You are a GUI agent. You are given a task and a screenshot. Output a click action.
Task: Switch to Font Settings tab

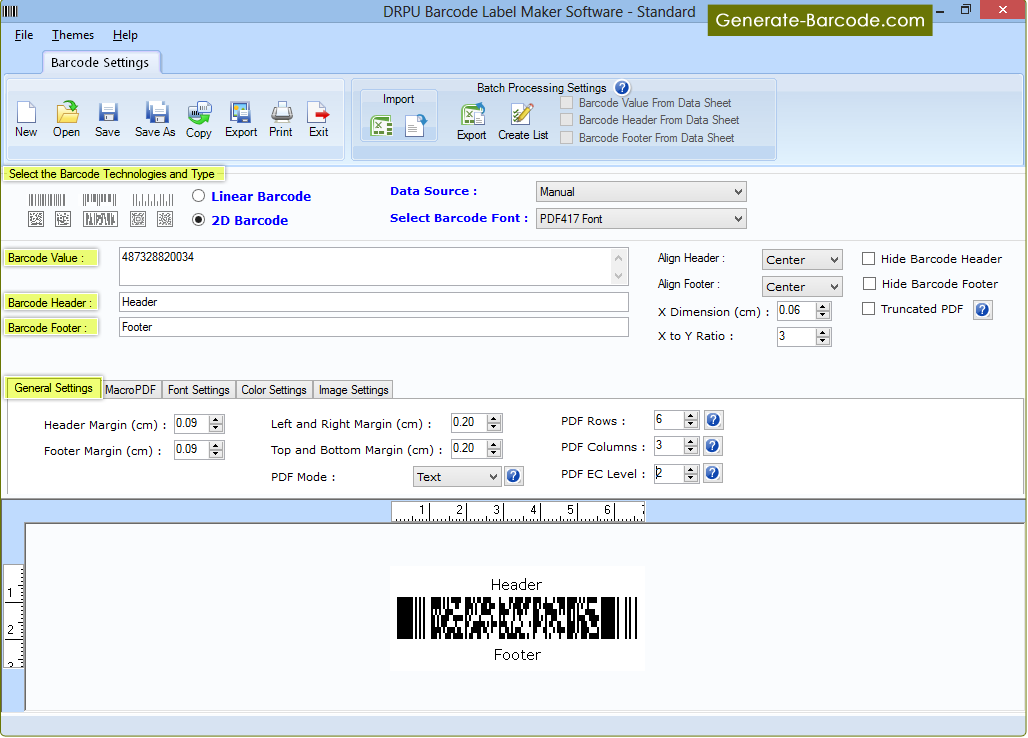point(199,390)
